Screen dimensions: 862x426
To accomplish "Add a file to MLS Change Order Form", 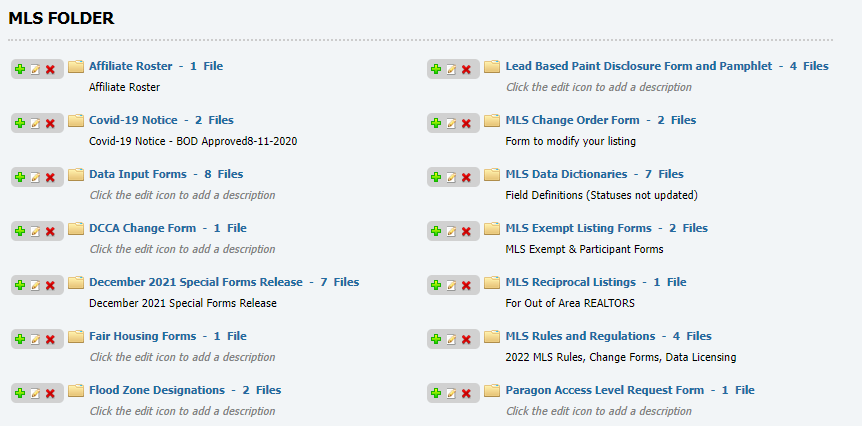I will pyautogui.click(x=436, y=123).
